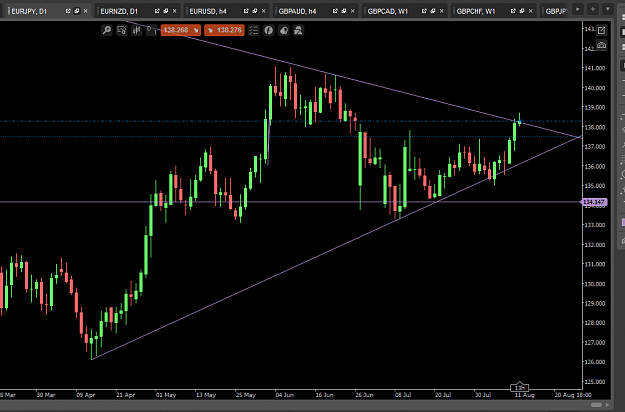Detach the EURUSD chart tab

[246, 11]
